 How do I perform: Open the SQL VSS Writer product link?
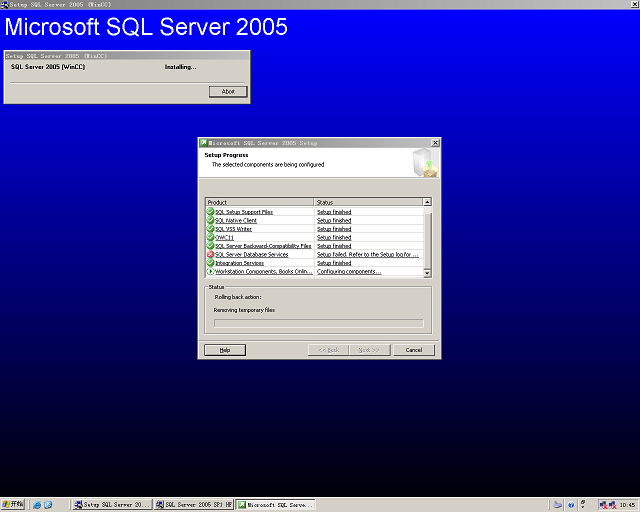[233, 229]
